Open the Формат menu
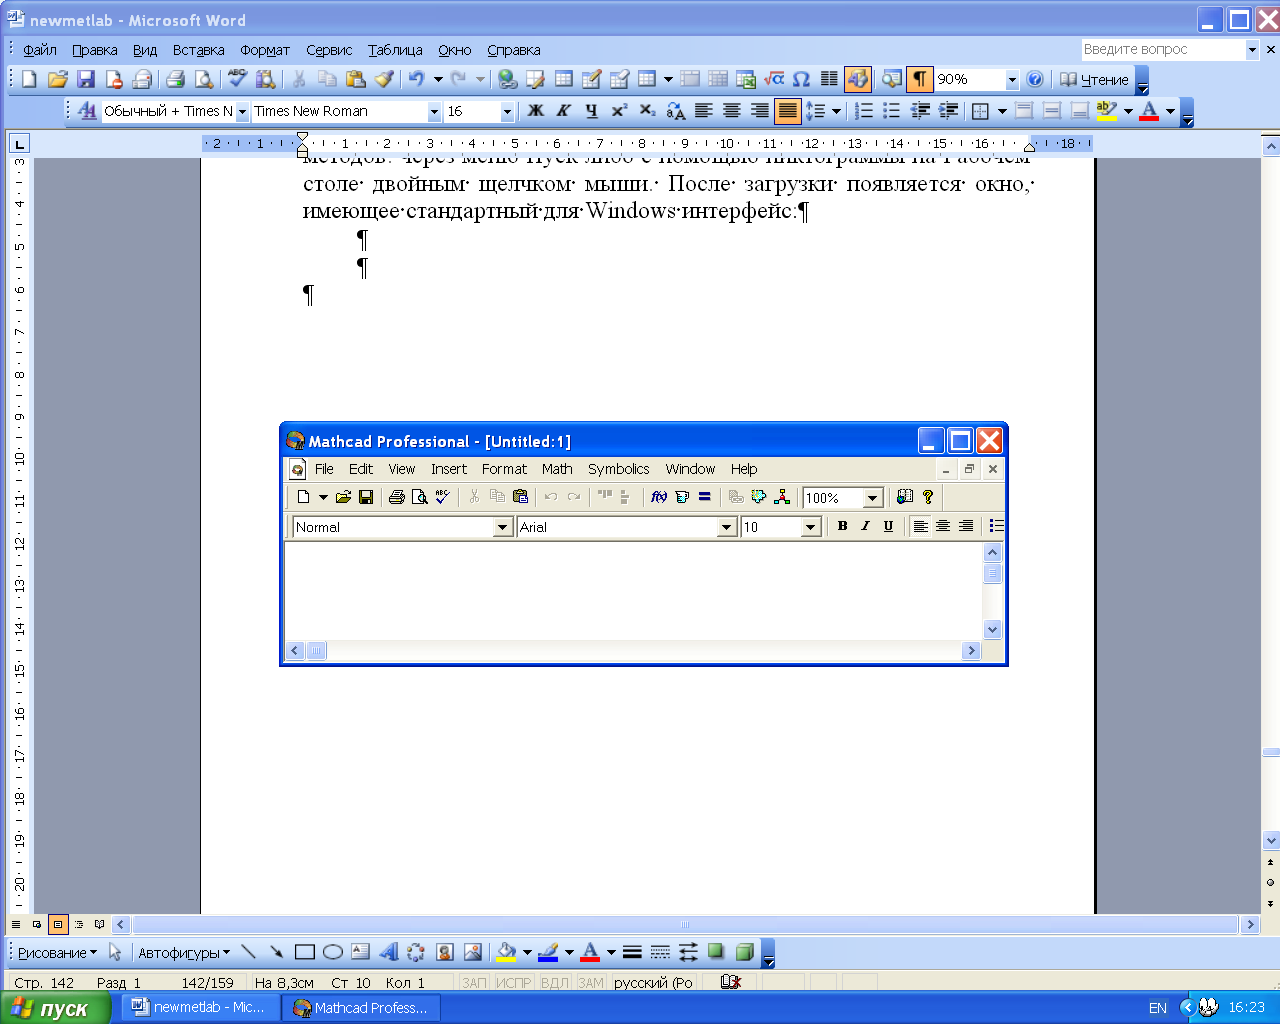Image resolution: width=1280 pixels, height=1024 pixels. coord(265,50)
